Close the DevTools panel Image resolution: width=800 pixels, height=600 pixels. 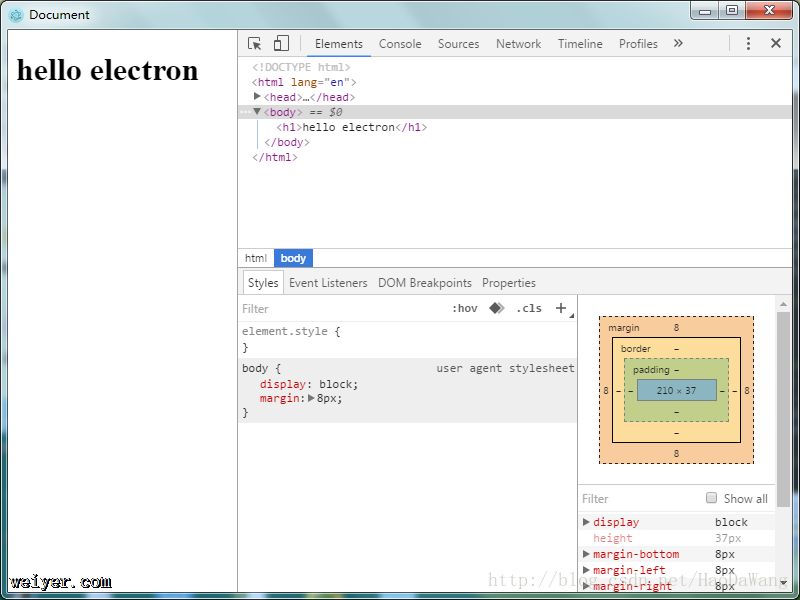tap(776, 43)
